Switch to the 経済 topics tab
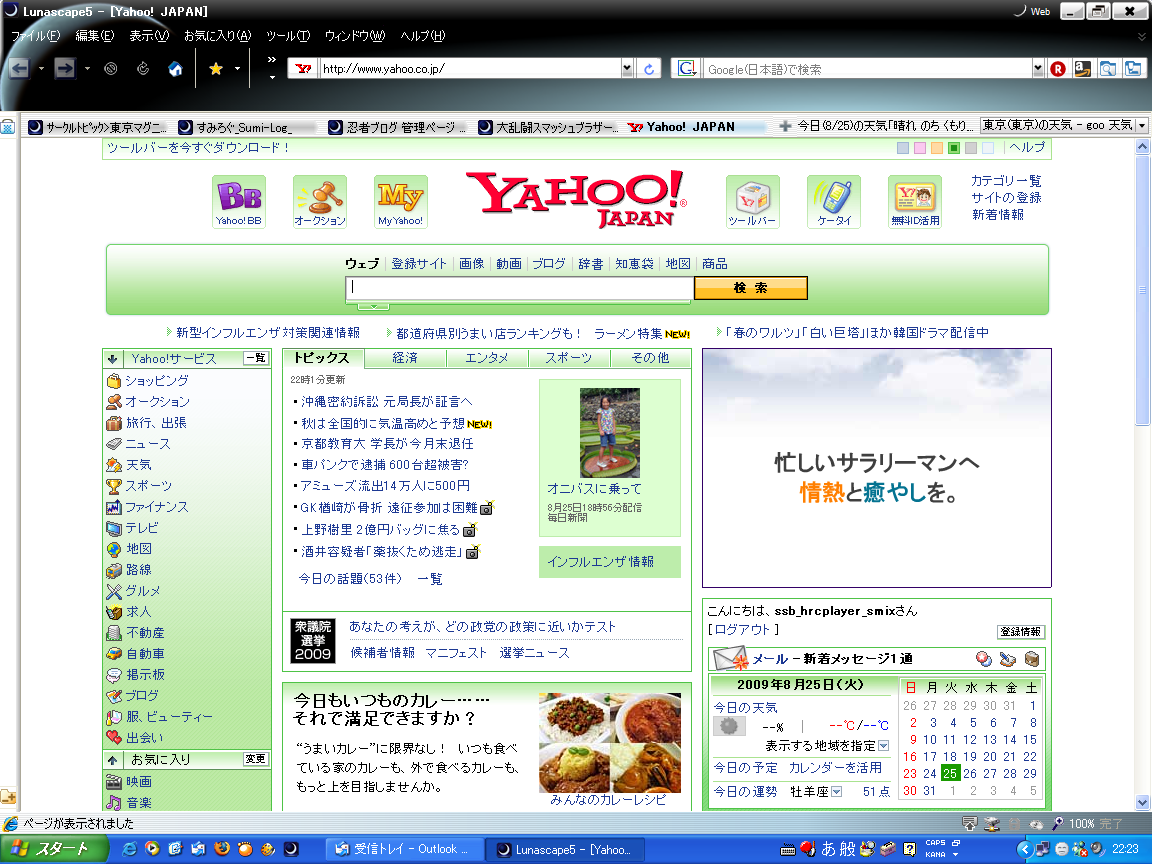Screen dimensions: 1152x864 point(405,358)
